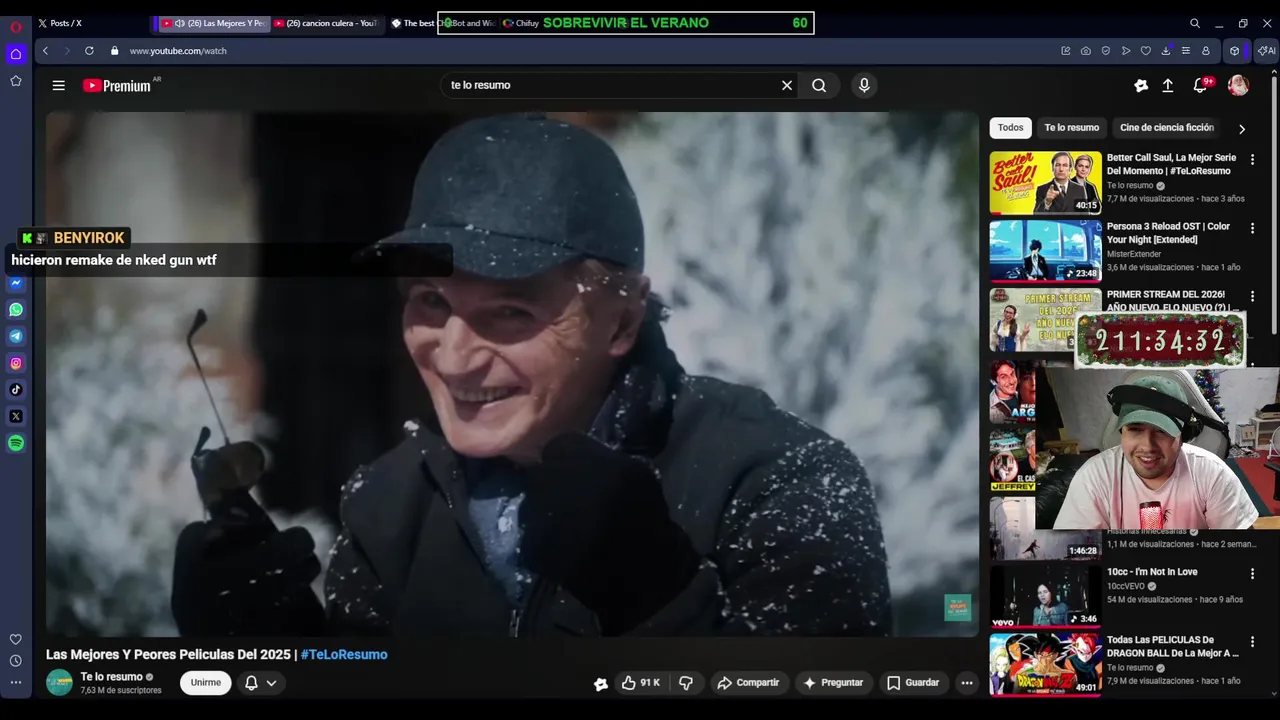Open the Te lo resumo channel name link

112,677
